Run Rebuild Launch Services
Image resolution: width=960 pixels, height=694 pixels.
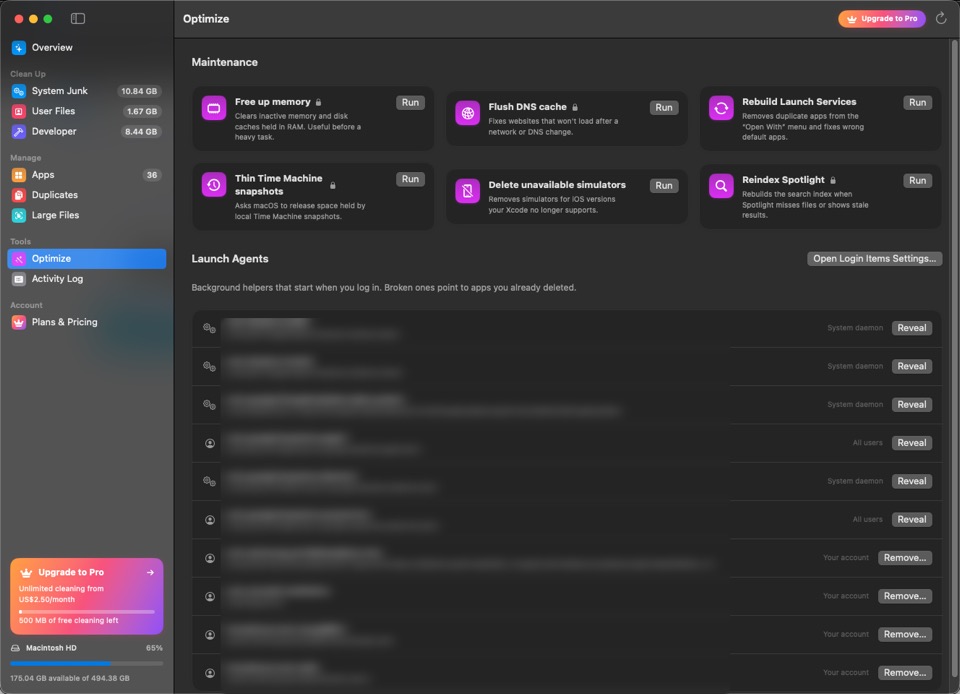pos(917,102)
